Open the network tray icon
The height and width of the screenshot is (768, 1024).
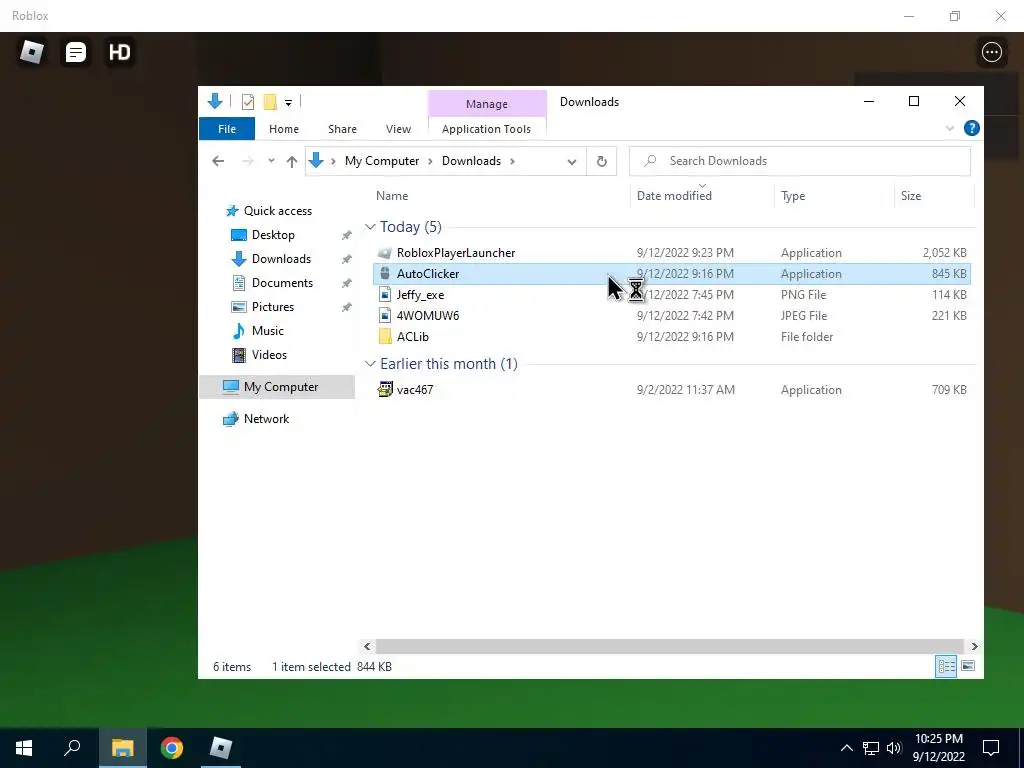pos(871,748)
